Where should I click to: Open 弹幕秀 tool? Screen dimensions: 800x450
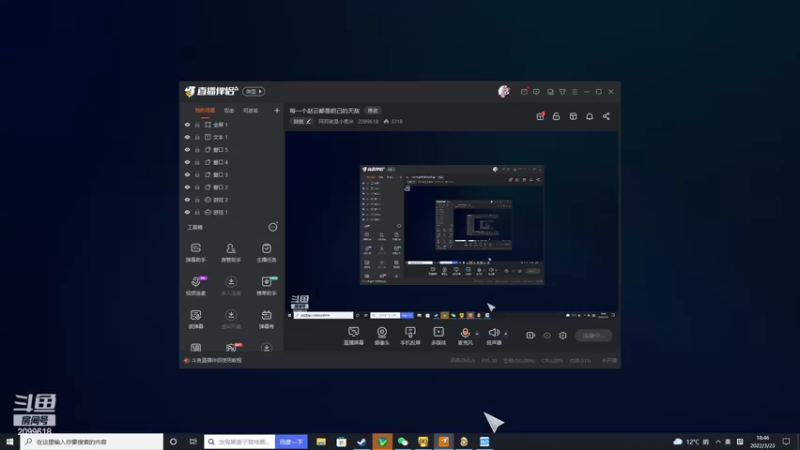[266, 318]
